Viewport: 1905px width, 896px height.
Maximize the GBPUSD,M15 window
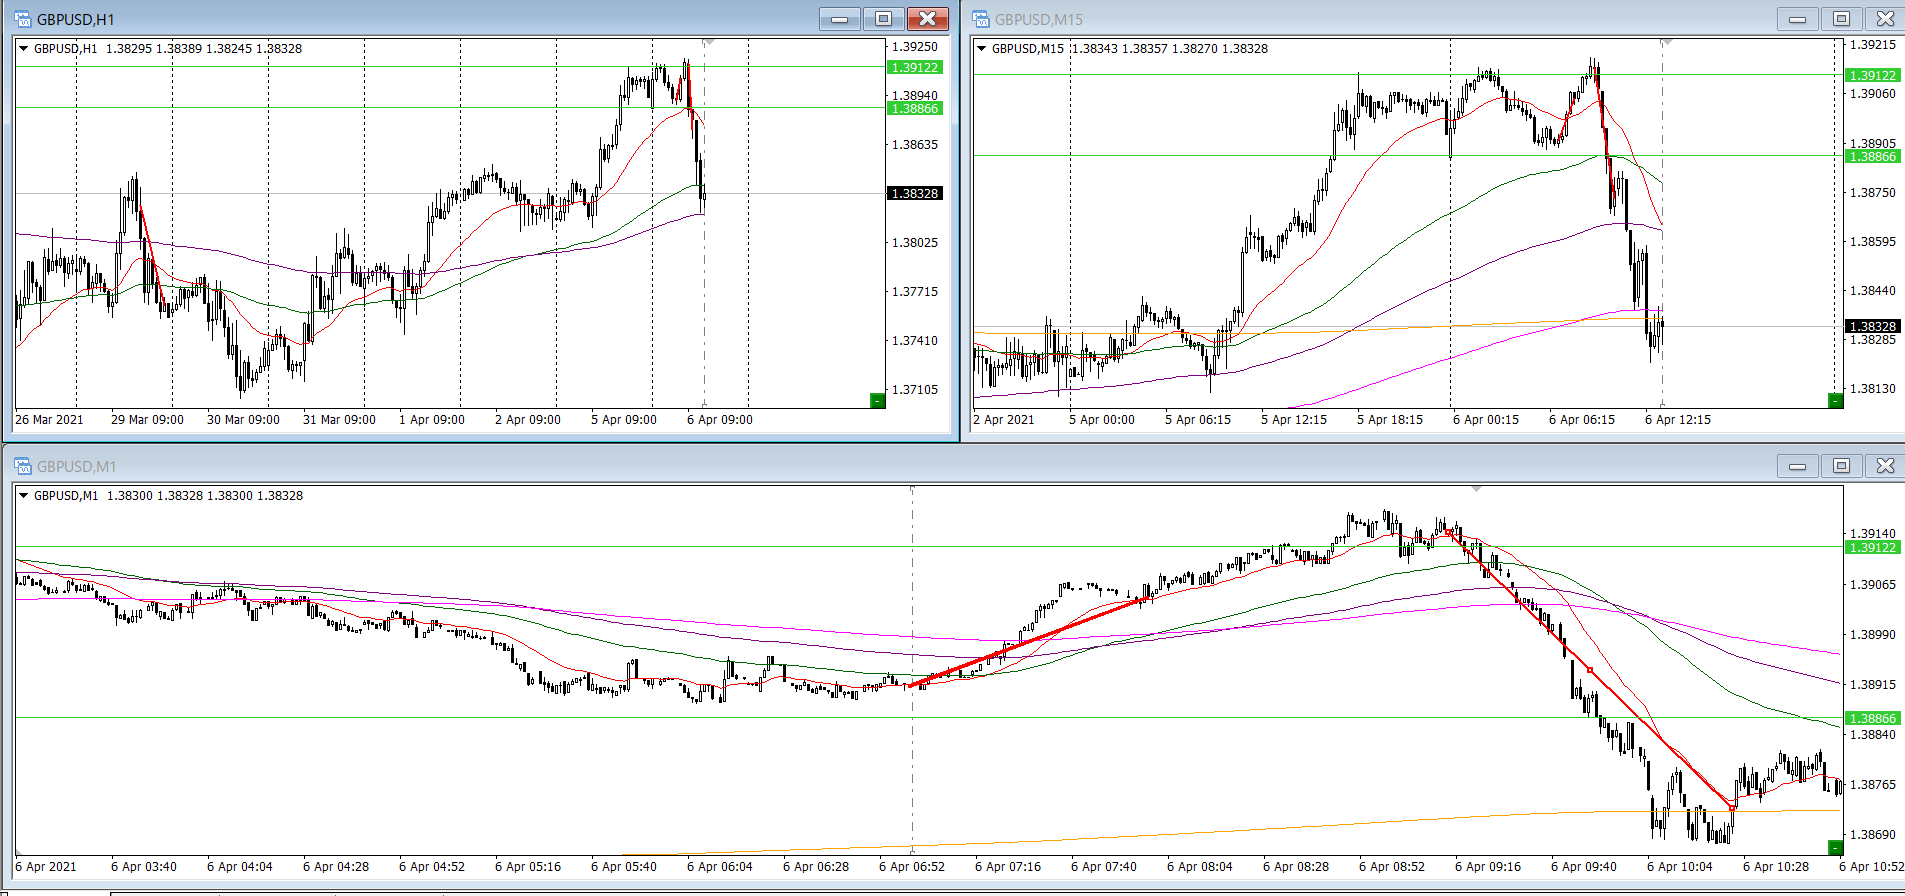[x=1841, y=19]
